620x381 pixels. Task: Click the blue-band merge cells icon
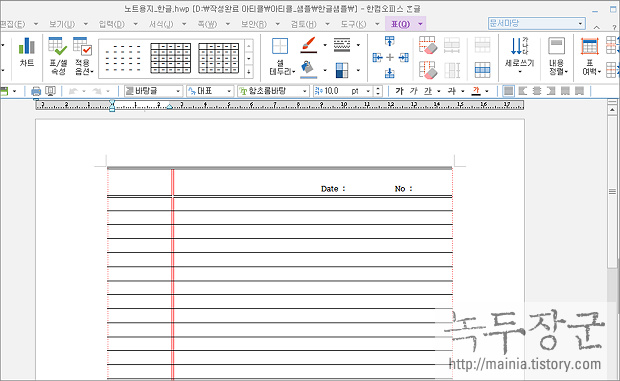[x=482, y=70]
